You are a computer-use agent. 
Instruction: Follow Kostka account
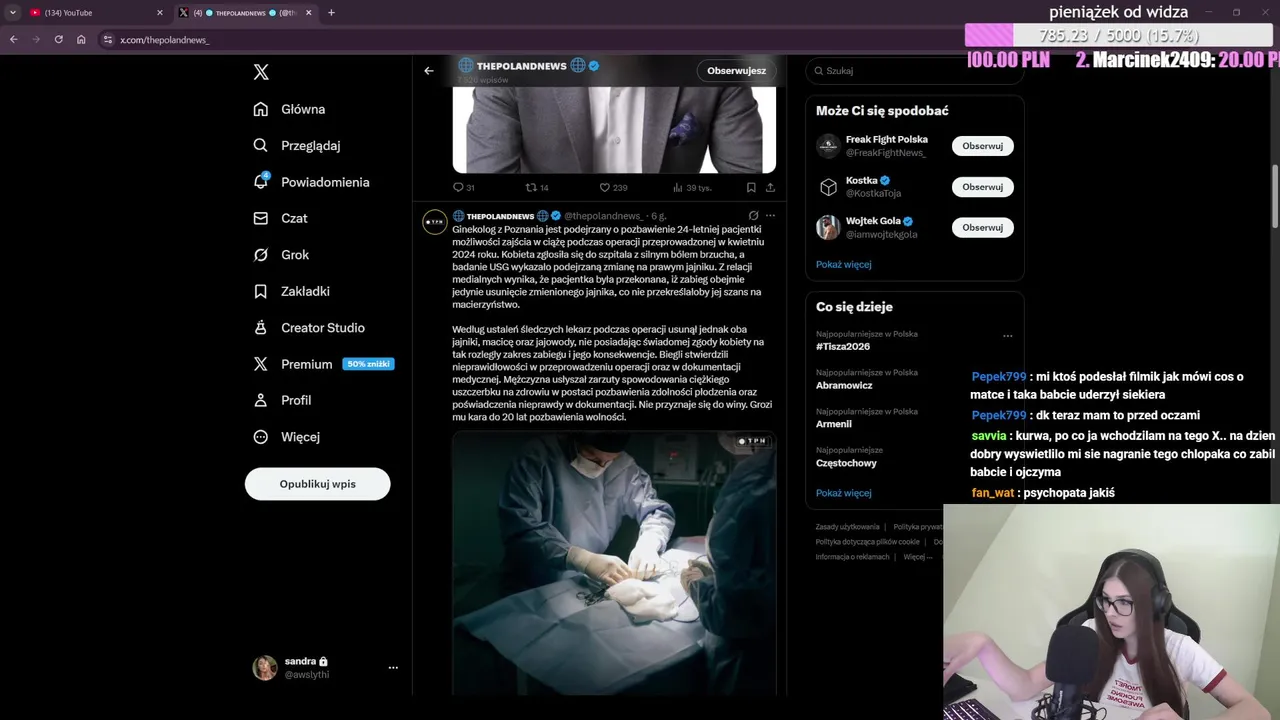(982, 187)
